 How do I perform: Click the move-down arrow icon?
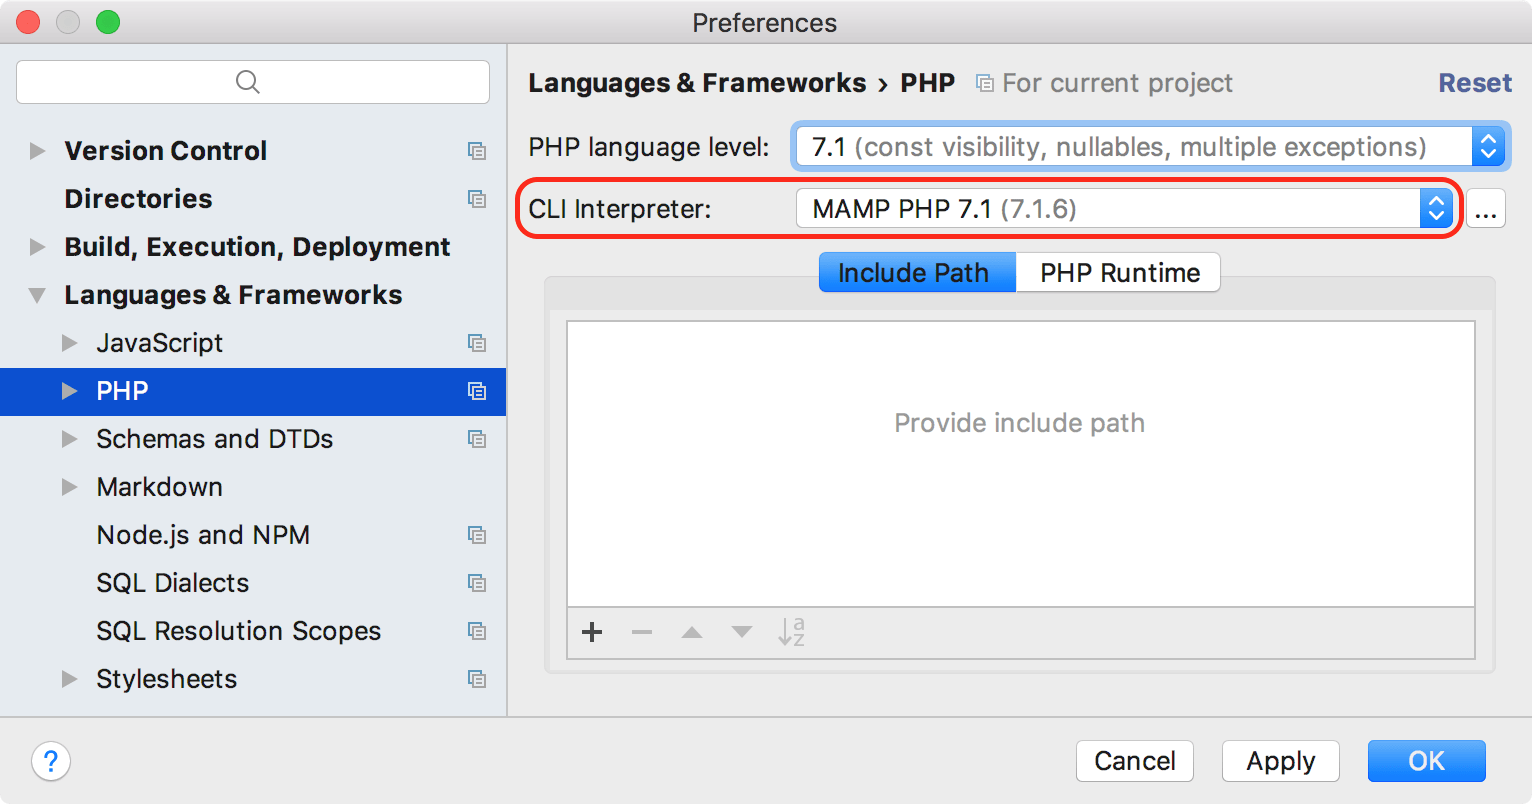(742, 632)
